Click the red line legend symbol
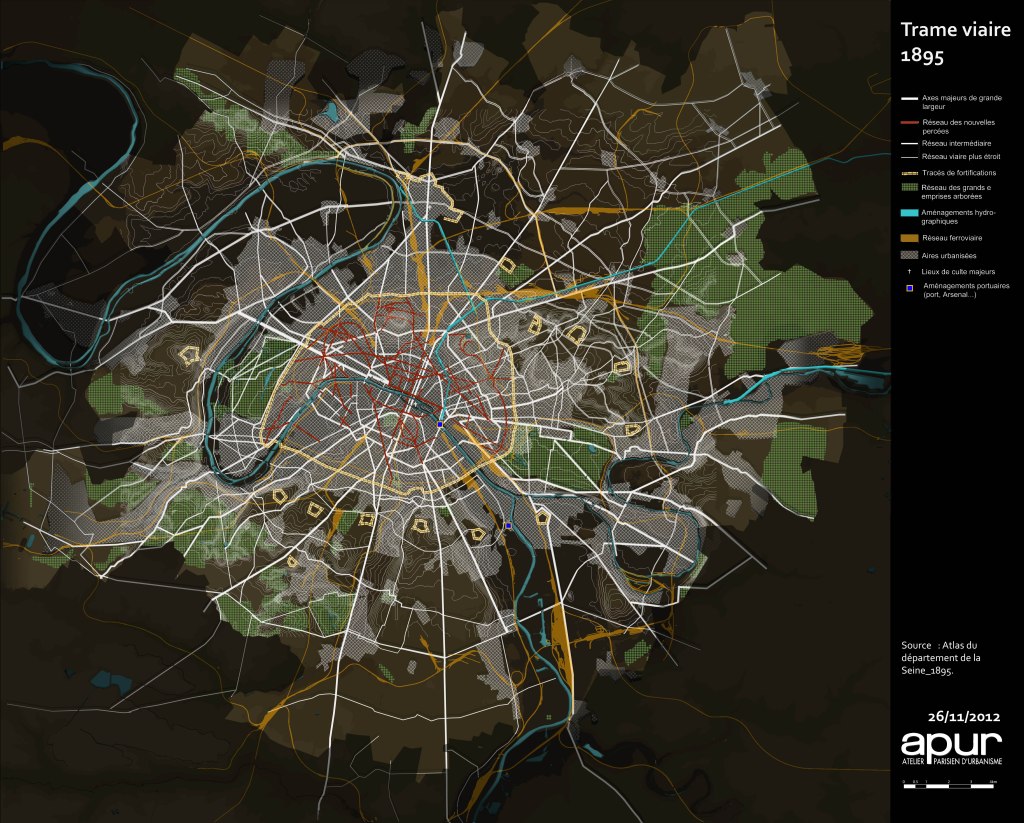The image size is (1024, 823). [x=909, y=124]
